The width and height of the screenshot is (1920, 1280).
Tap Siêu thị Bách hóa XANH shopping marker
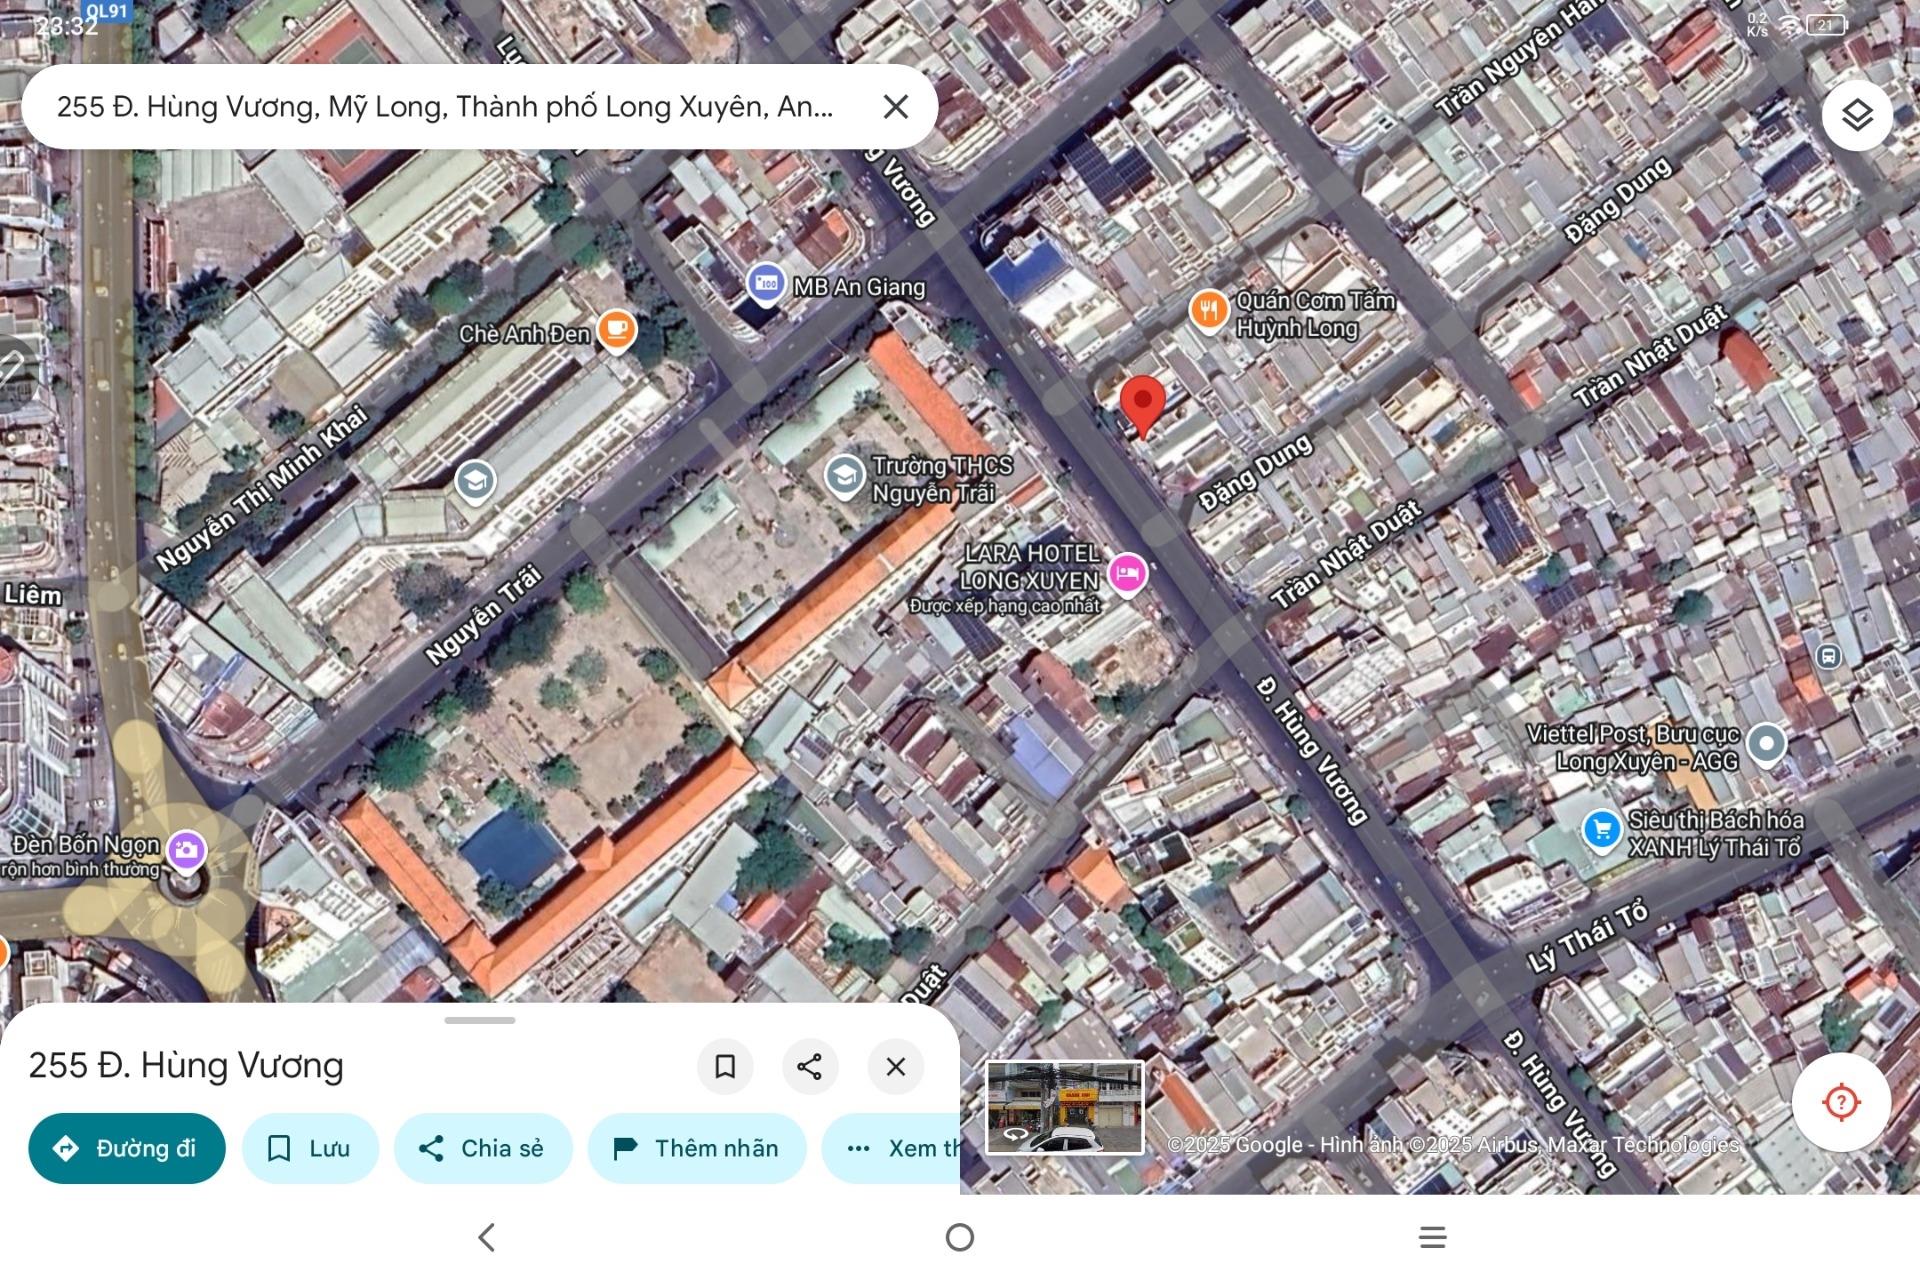(1601, 829)
